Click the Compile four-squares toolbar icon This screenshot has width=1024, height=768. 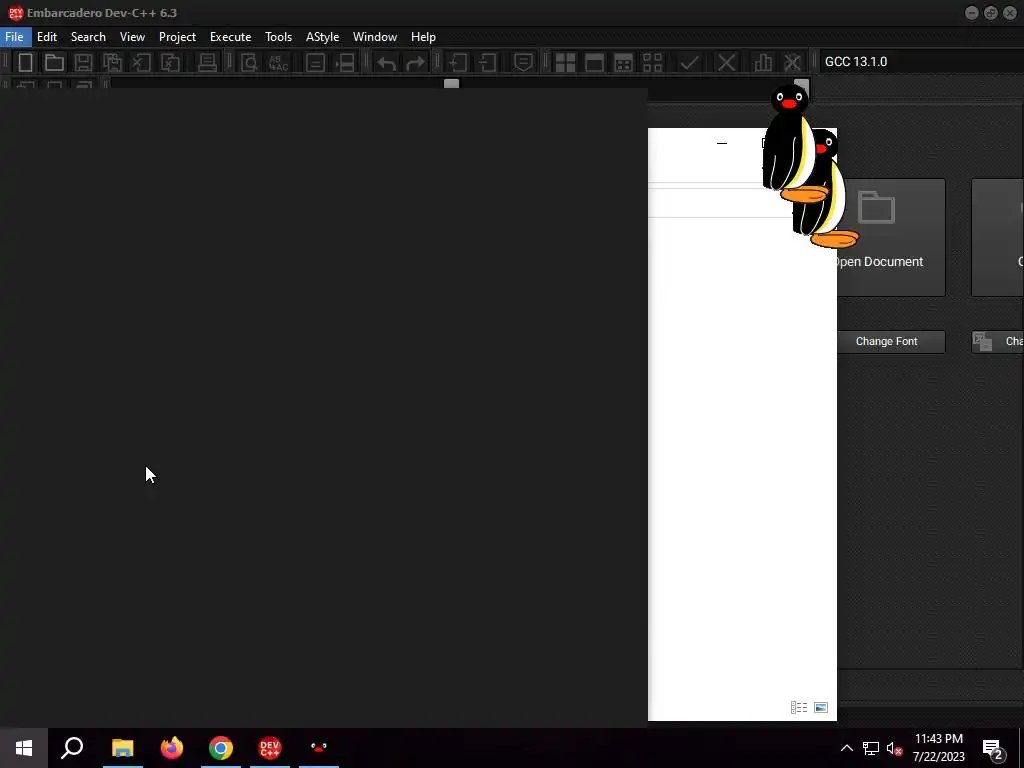[565, 63]
